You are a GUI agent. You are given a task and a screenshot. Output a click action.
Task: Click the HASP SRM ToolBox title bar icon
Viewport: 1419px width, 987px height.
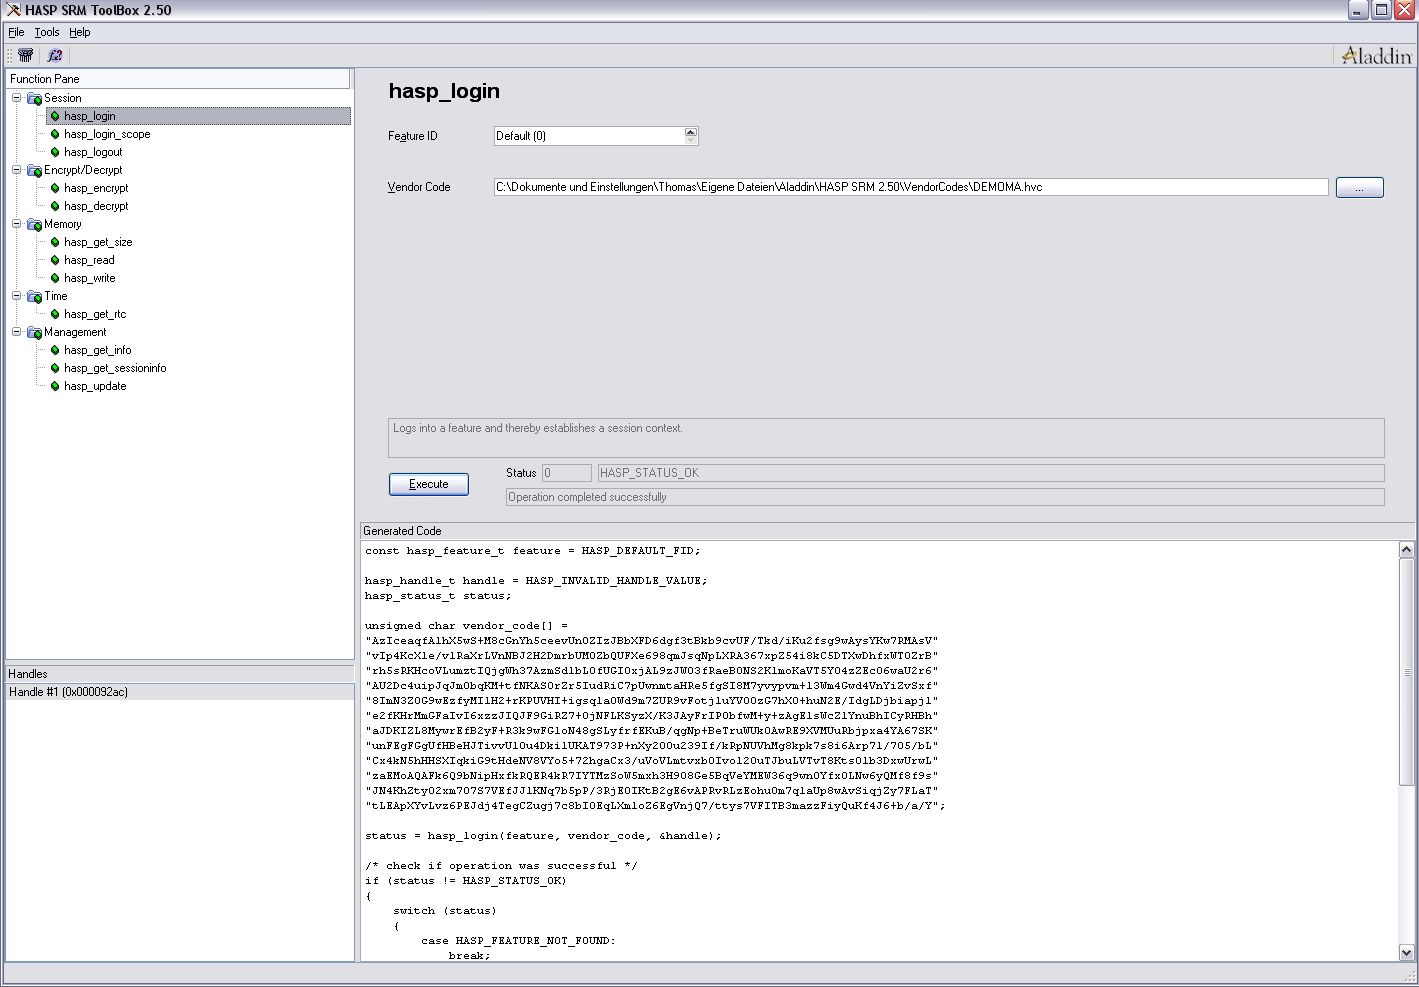13,10
